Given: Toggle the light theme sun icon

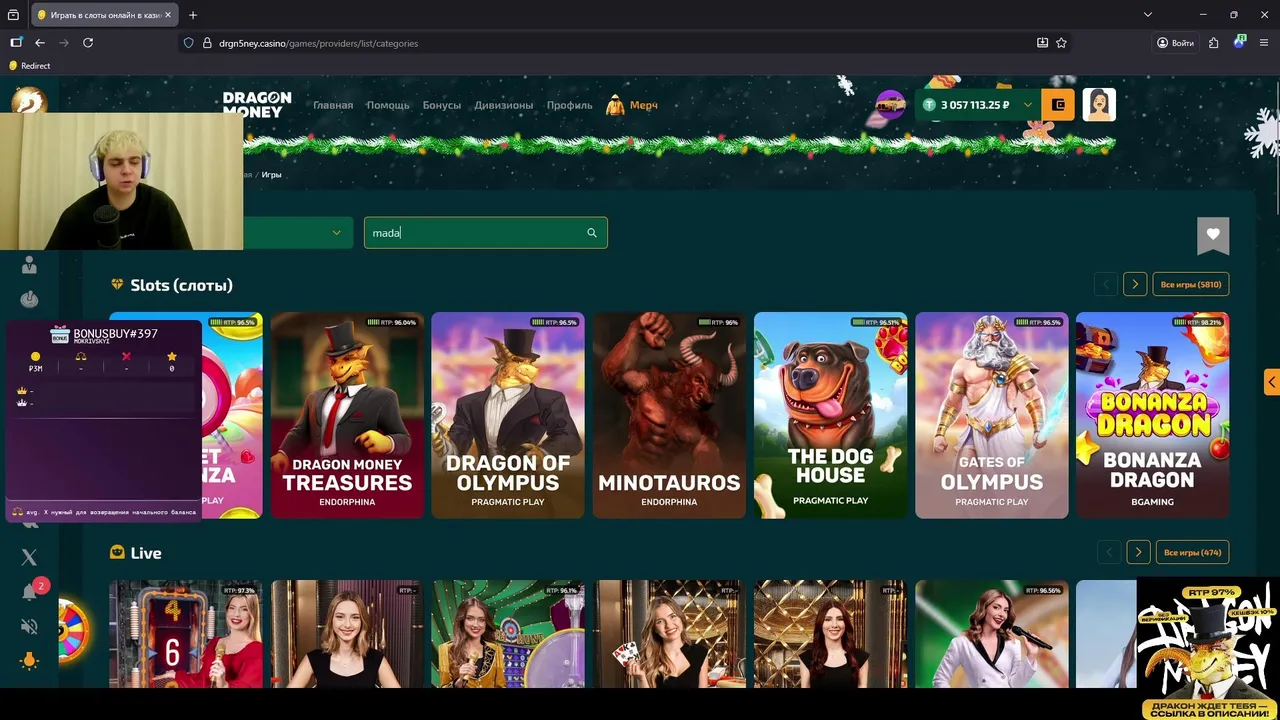Looking at the screenshot, I should pos(29,661).
